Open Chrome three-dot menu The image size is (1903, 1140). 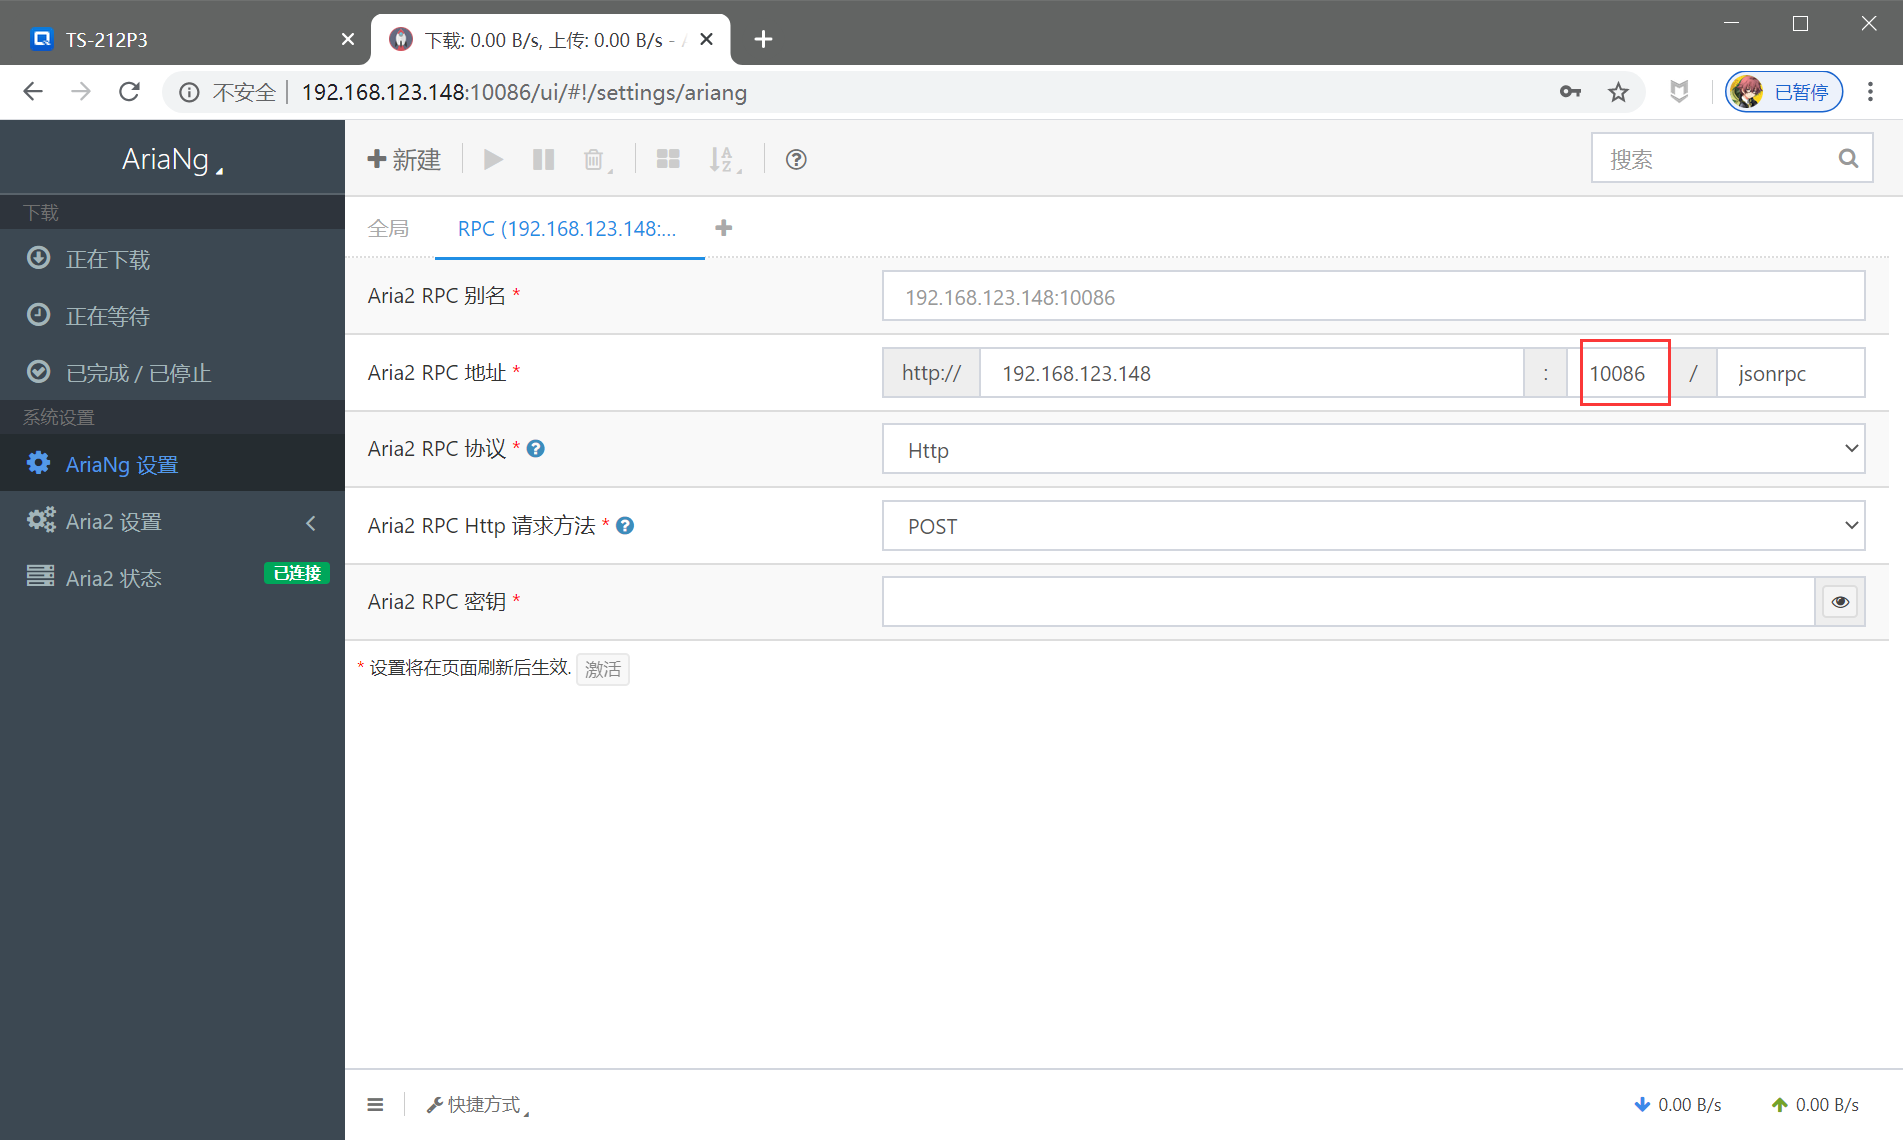point(1870,92)
